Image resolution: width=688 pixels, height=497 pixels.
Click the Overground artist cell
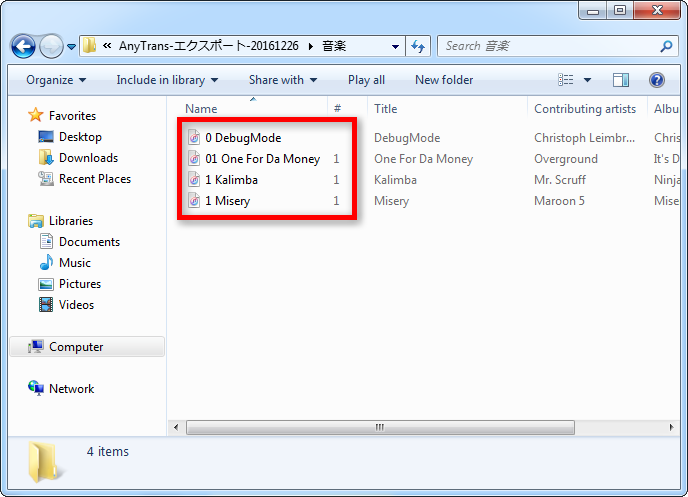point(566,159)
